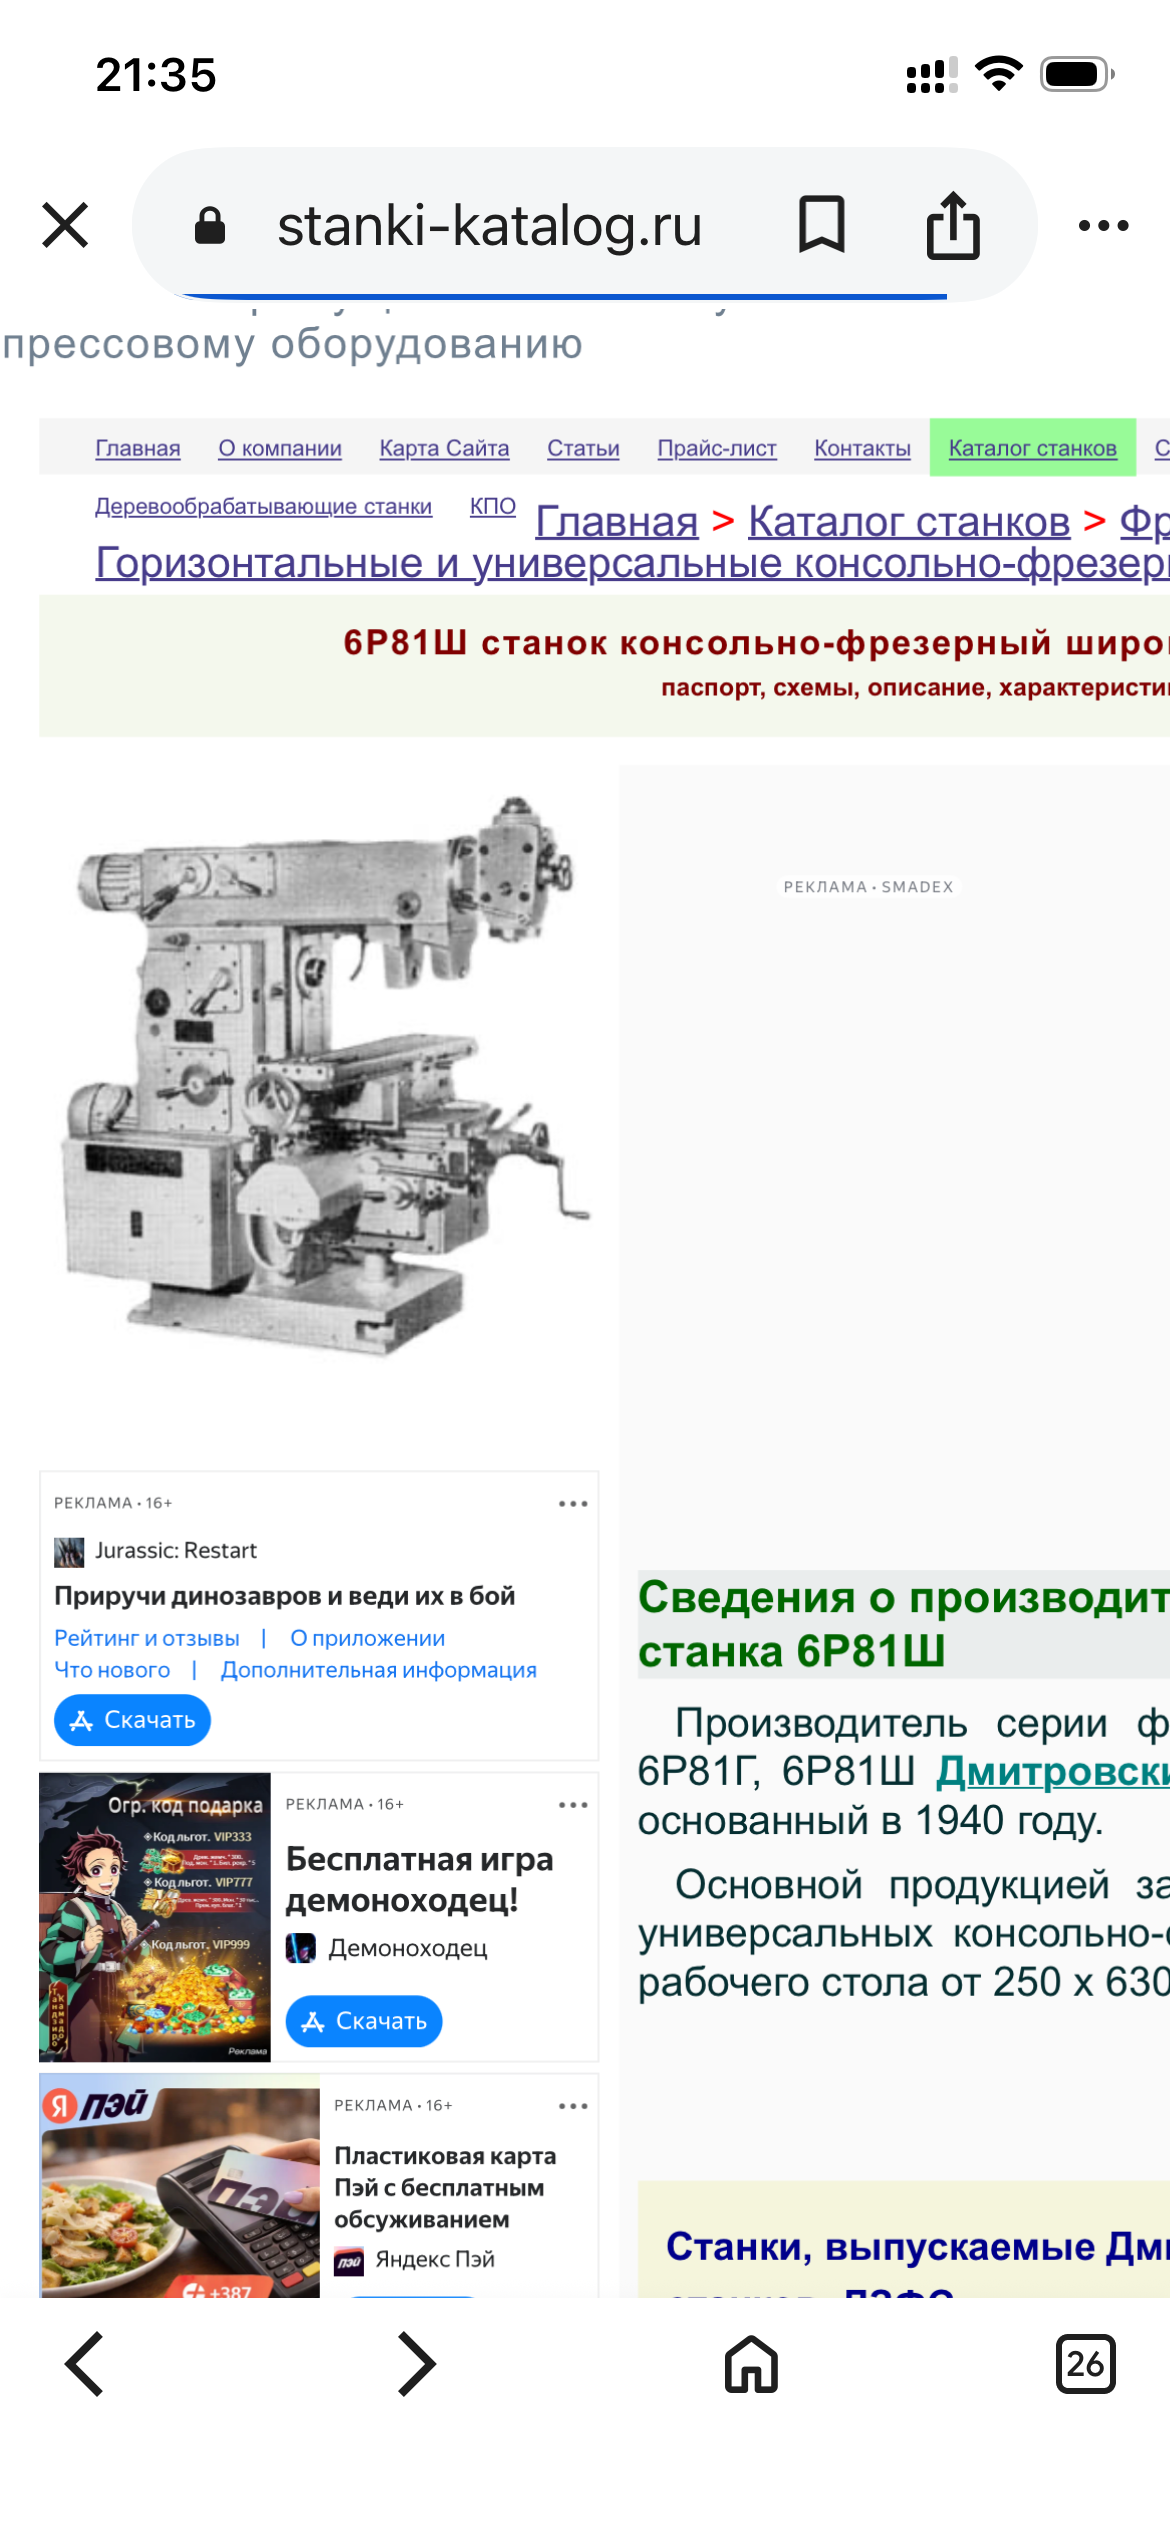Image resolution: width=1170 pixels, height=2532 pixels.
Task: Tap the home icon in bottom bar
Action: click(751, 2364)
